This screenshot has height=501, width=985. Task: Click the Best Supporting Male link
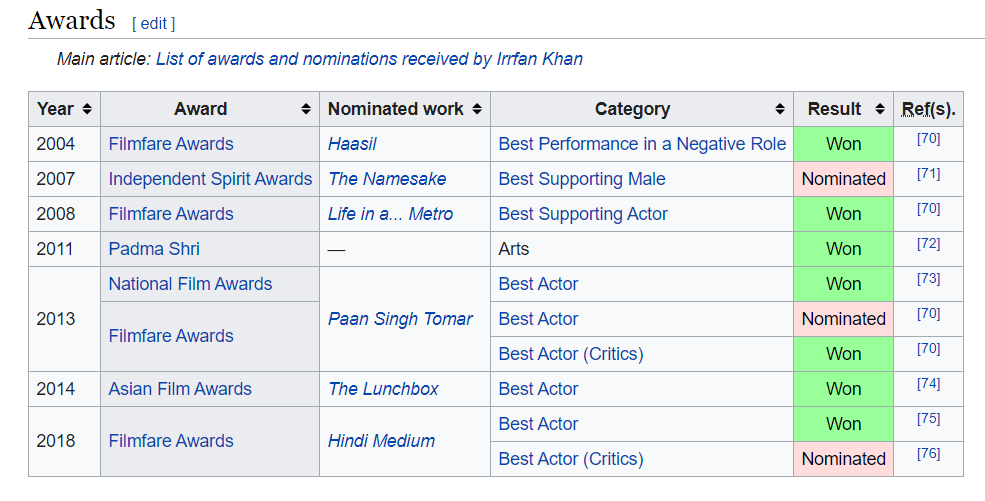click(x=581, y=179)
